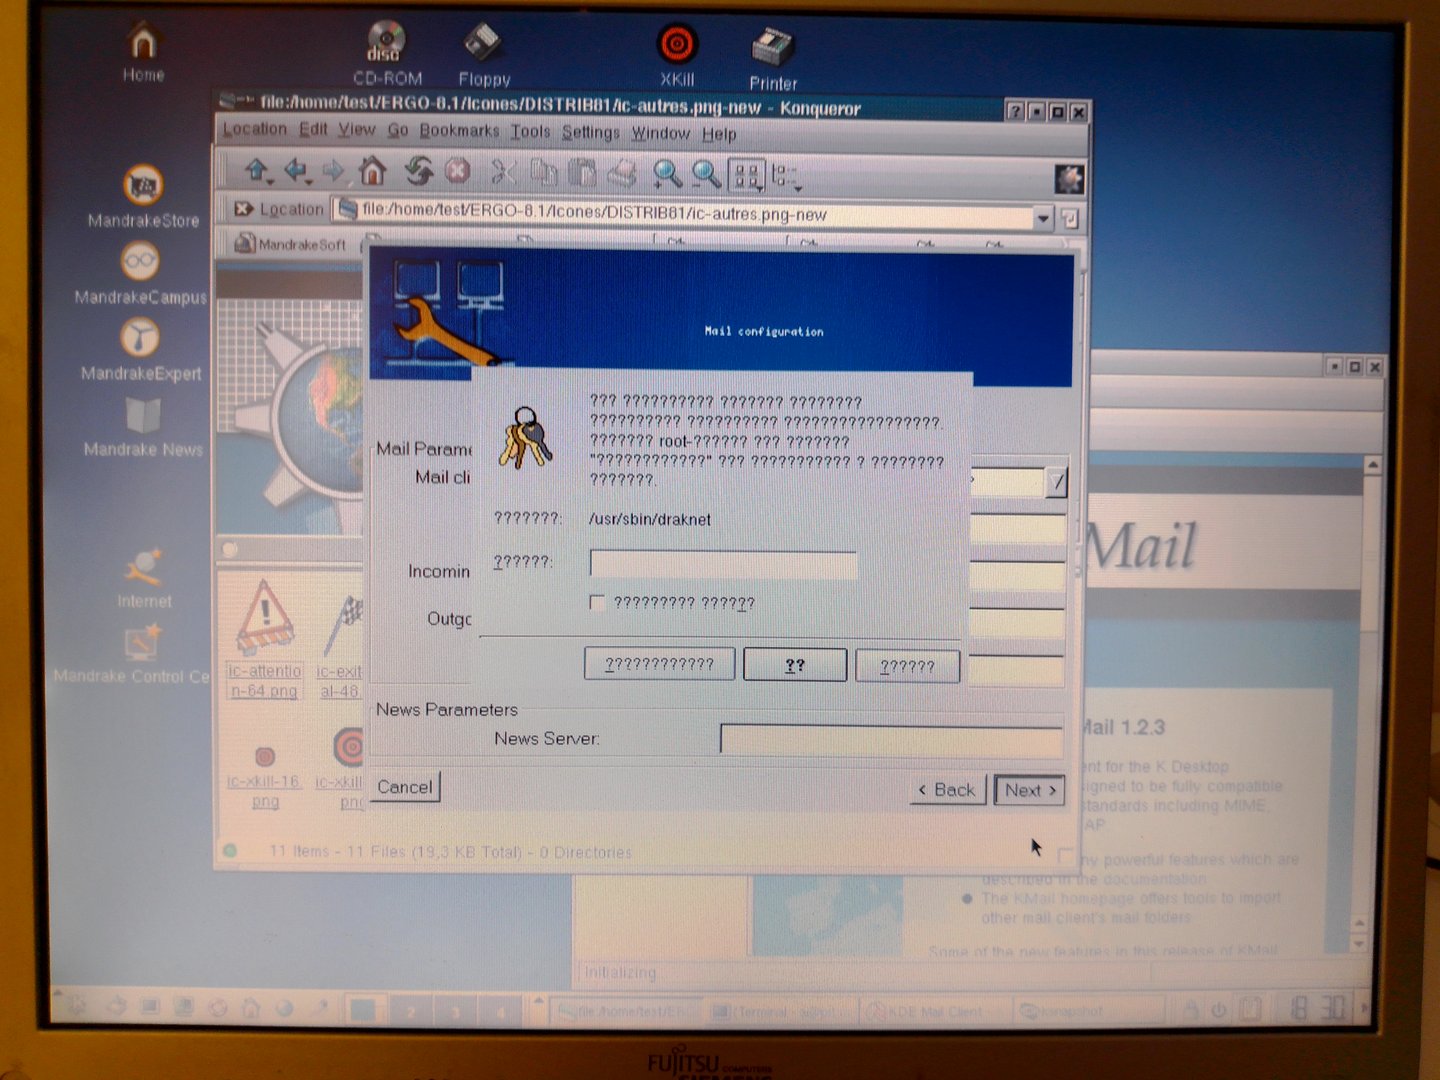Select the ic-exit file with the checkered flag

[341, 645]
